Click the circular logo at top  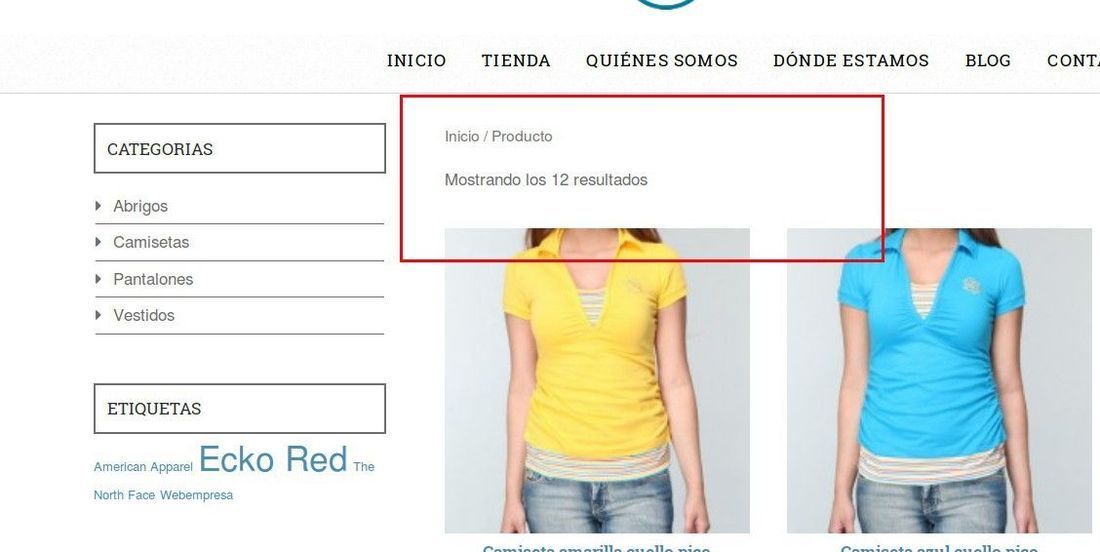pyautogui.click(x=665, y=4)
